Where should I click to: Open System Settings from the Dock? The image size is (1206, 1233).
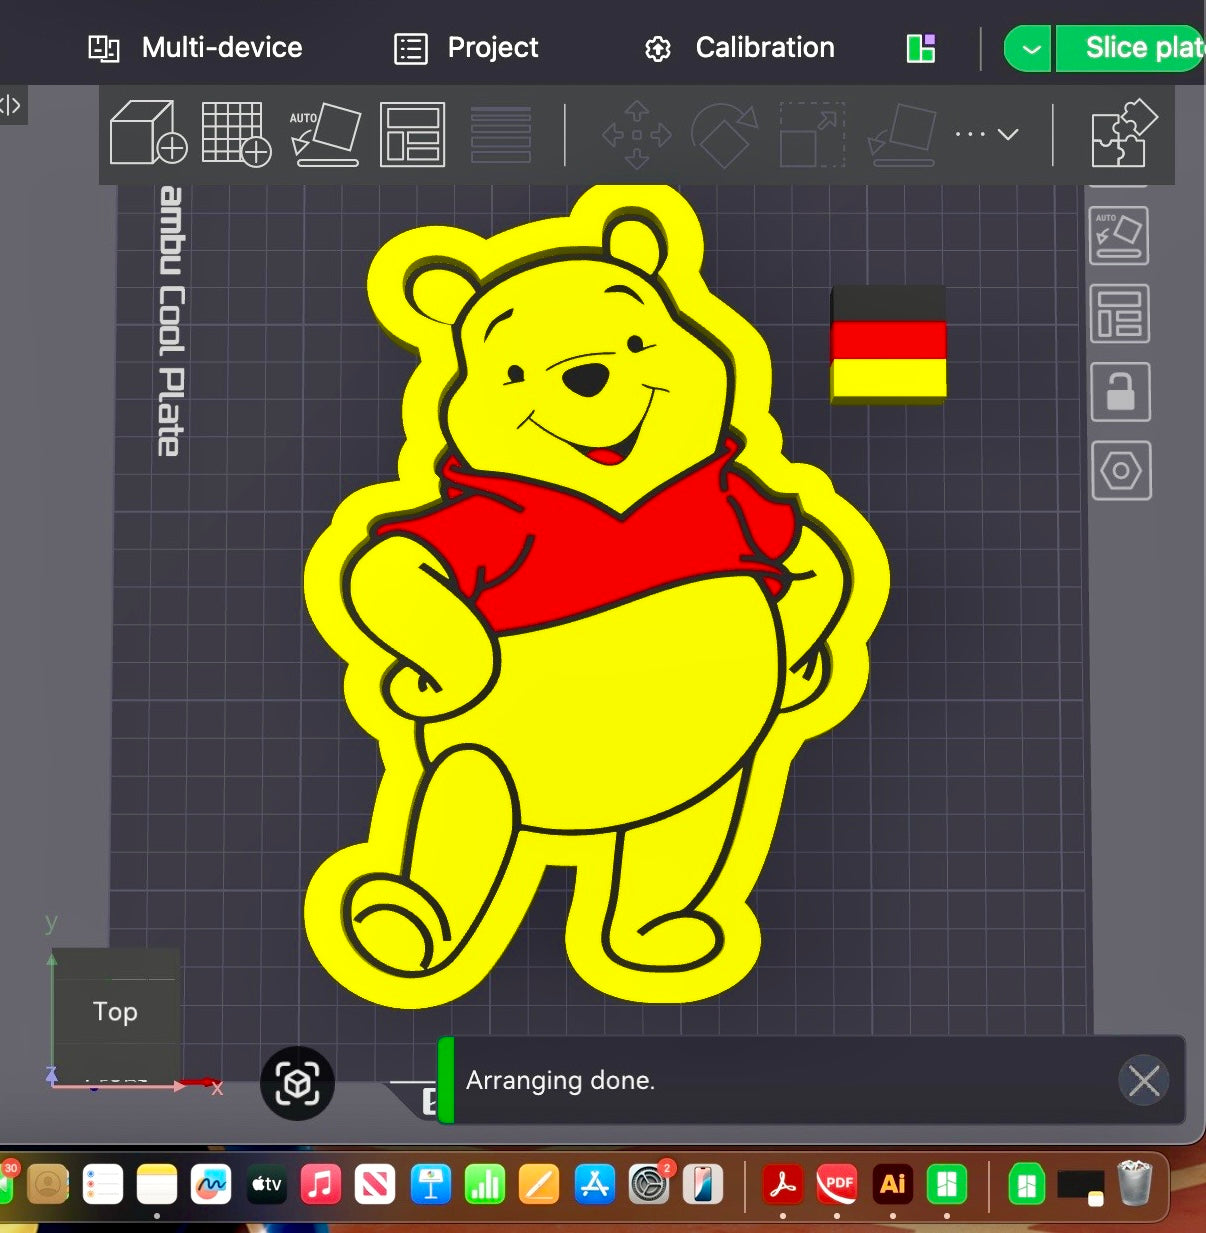point(649,1185)
